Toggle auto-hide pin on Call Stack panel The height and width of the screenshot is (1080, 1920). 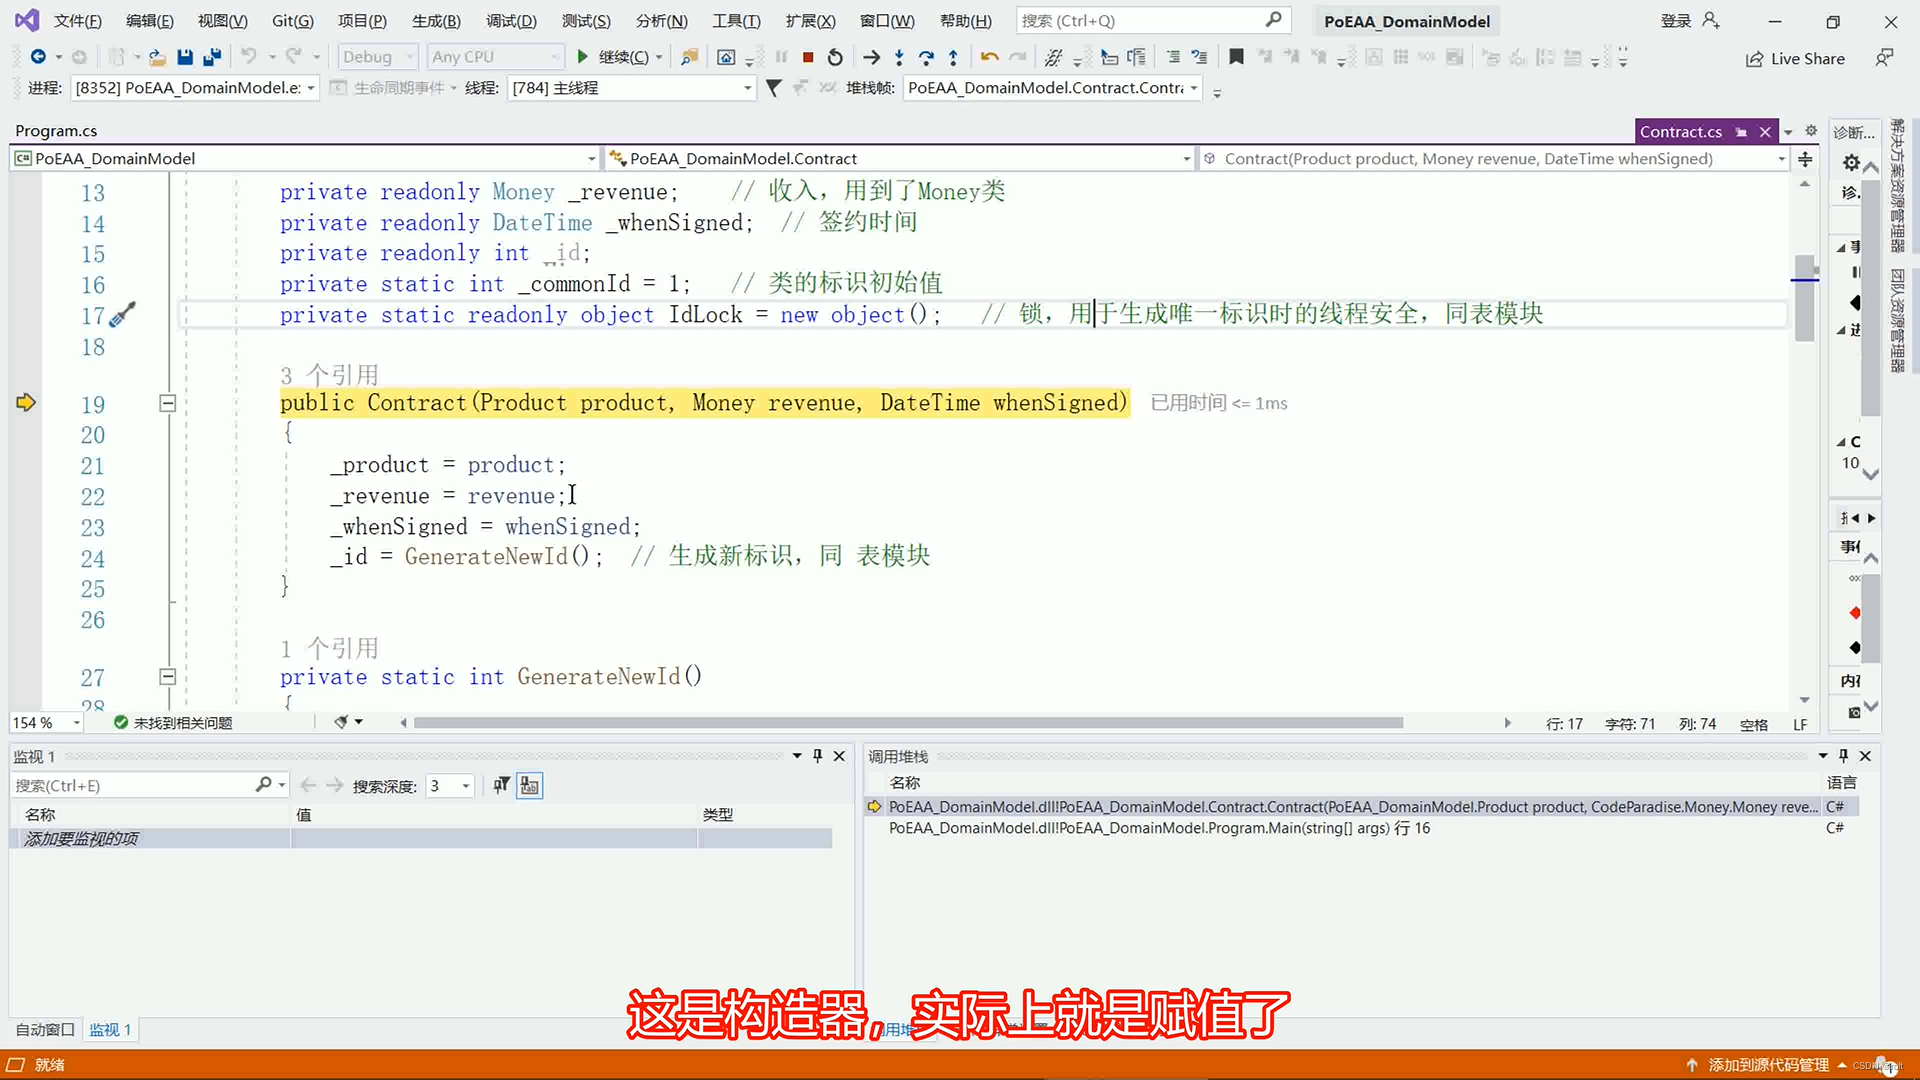pyautogui.click(x=1843, y=756)
